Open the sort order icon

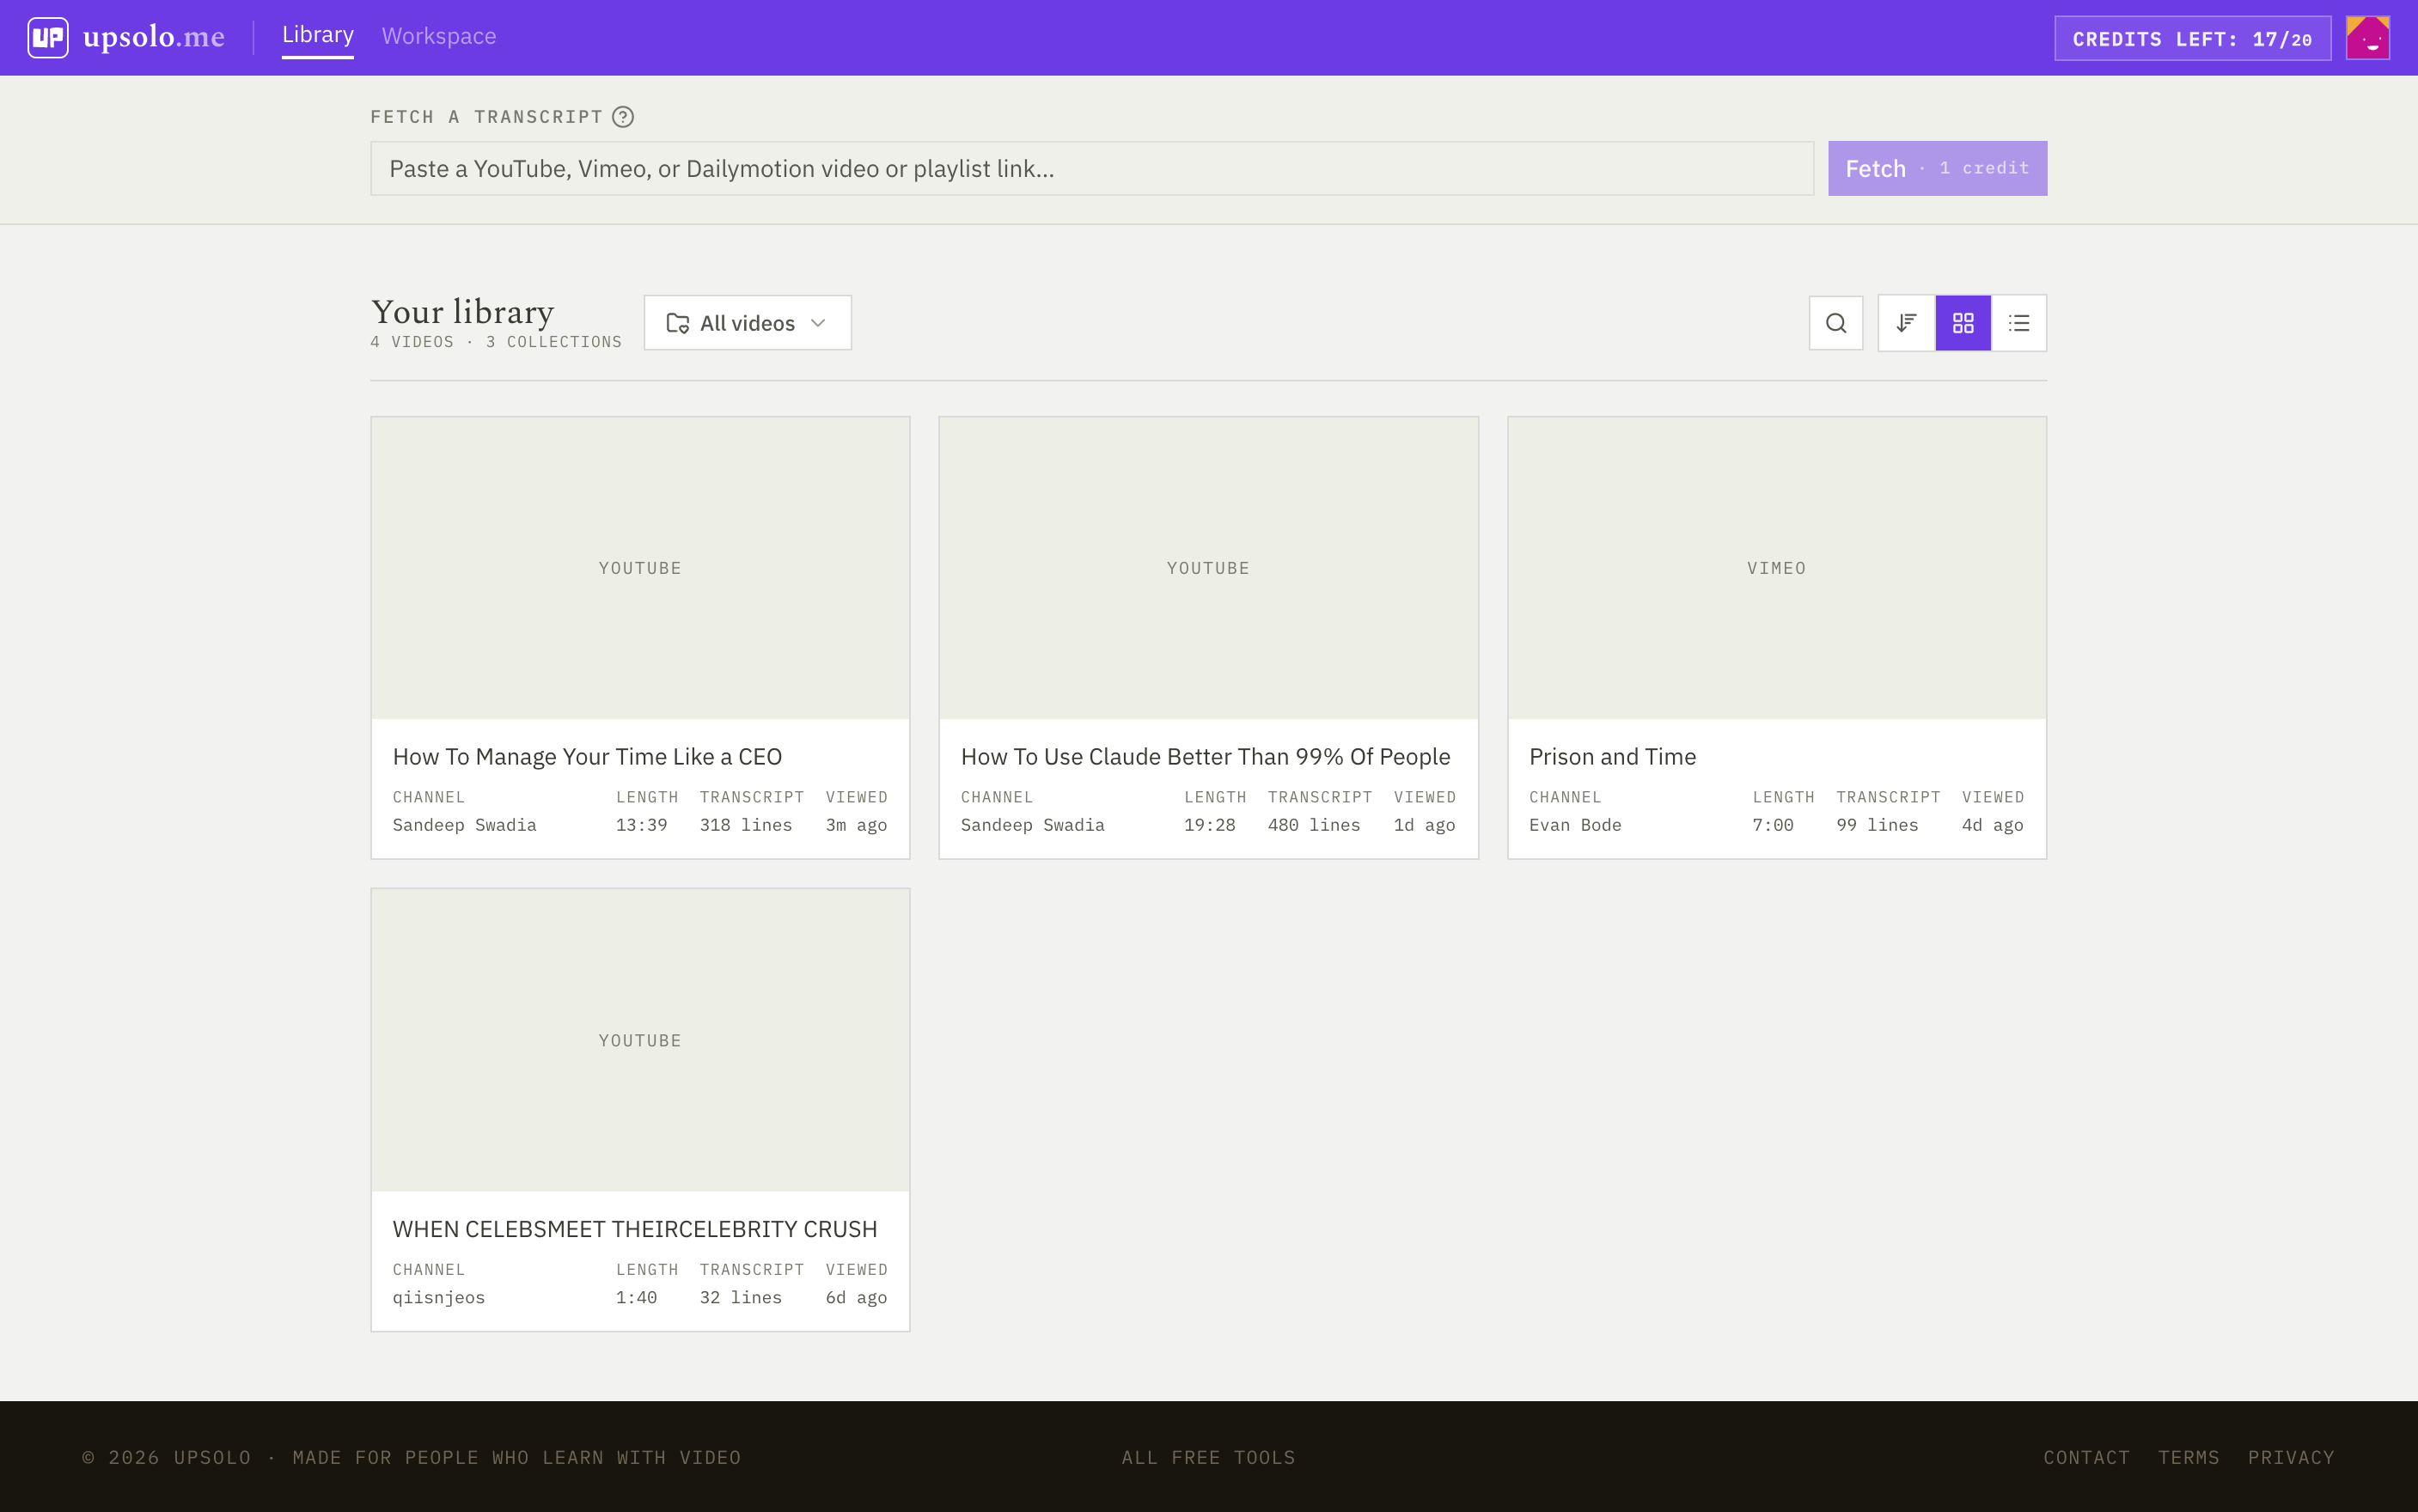tap(1906, 323)
